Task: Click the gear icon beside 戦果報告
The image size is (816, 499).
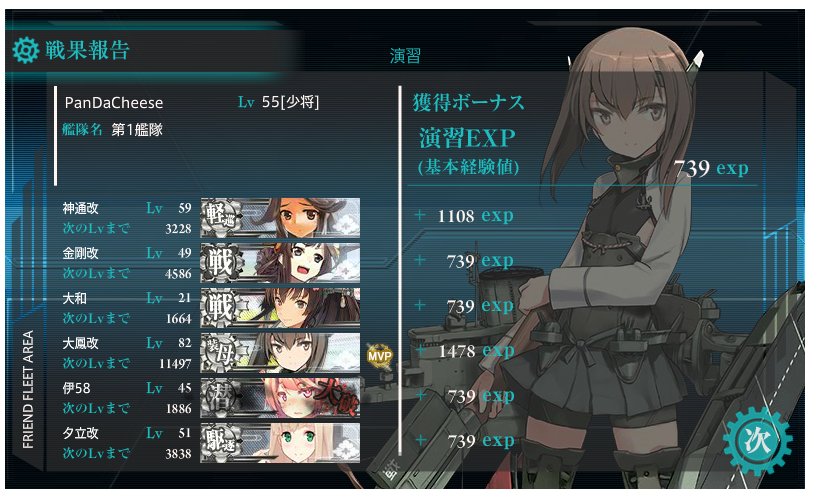Action: pyautogui.click(x=26, y=50)
